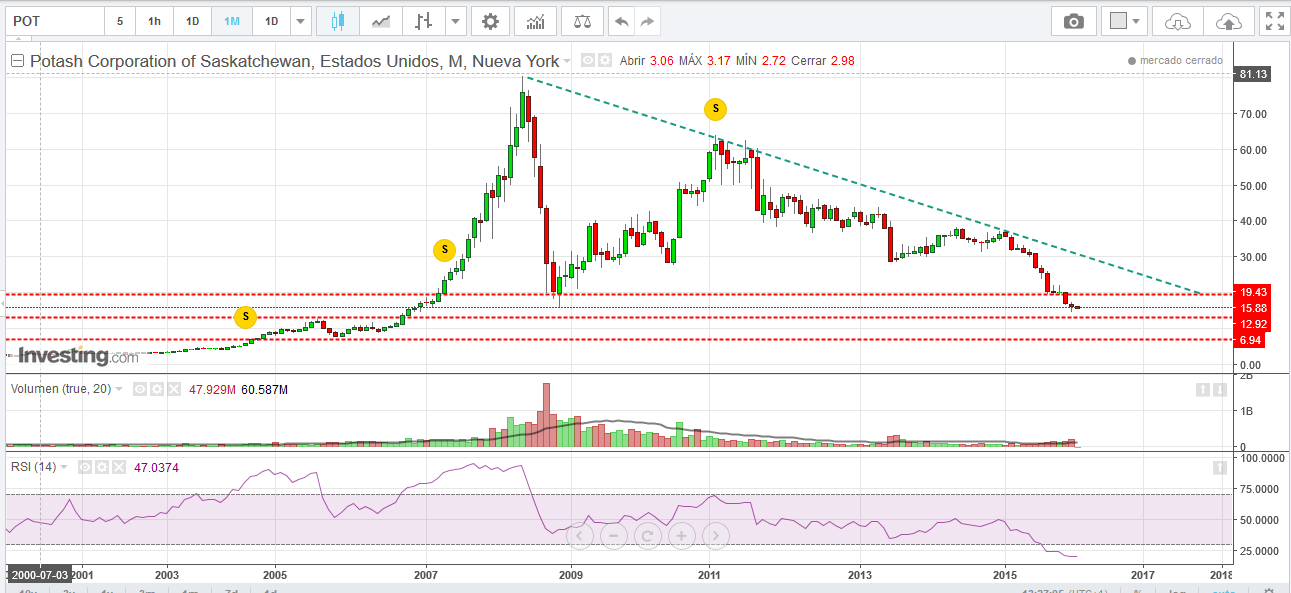Click the 2009 label on time axis
This screenshot has height=593, width=1291.
click(x=570, y=575)
